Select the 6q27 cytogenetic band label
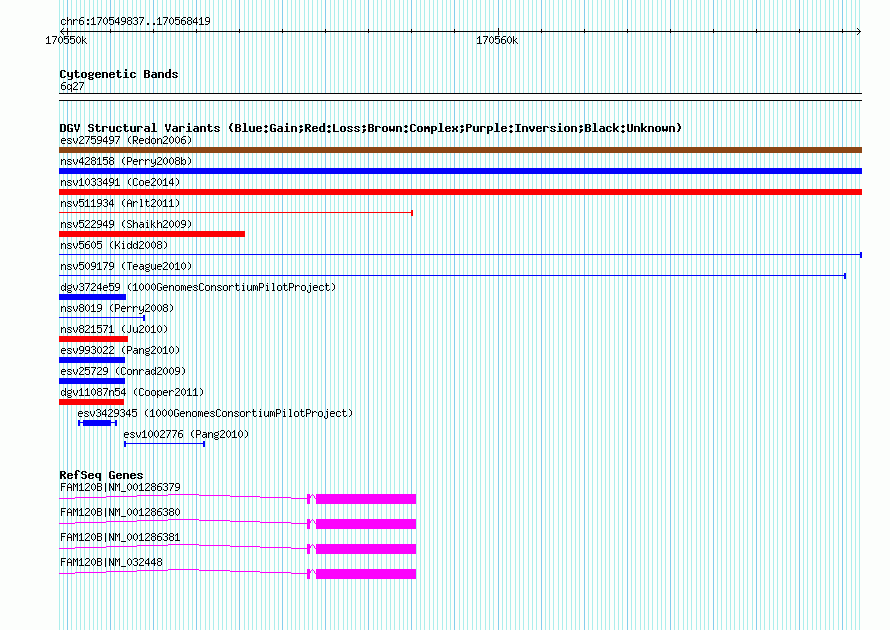Viewport: 890px width, 630px height. [x=72, y=86]
